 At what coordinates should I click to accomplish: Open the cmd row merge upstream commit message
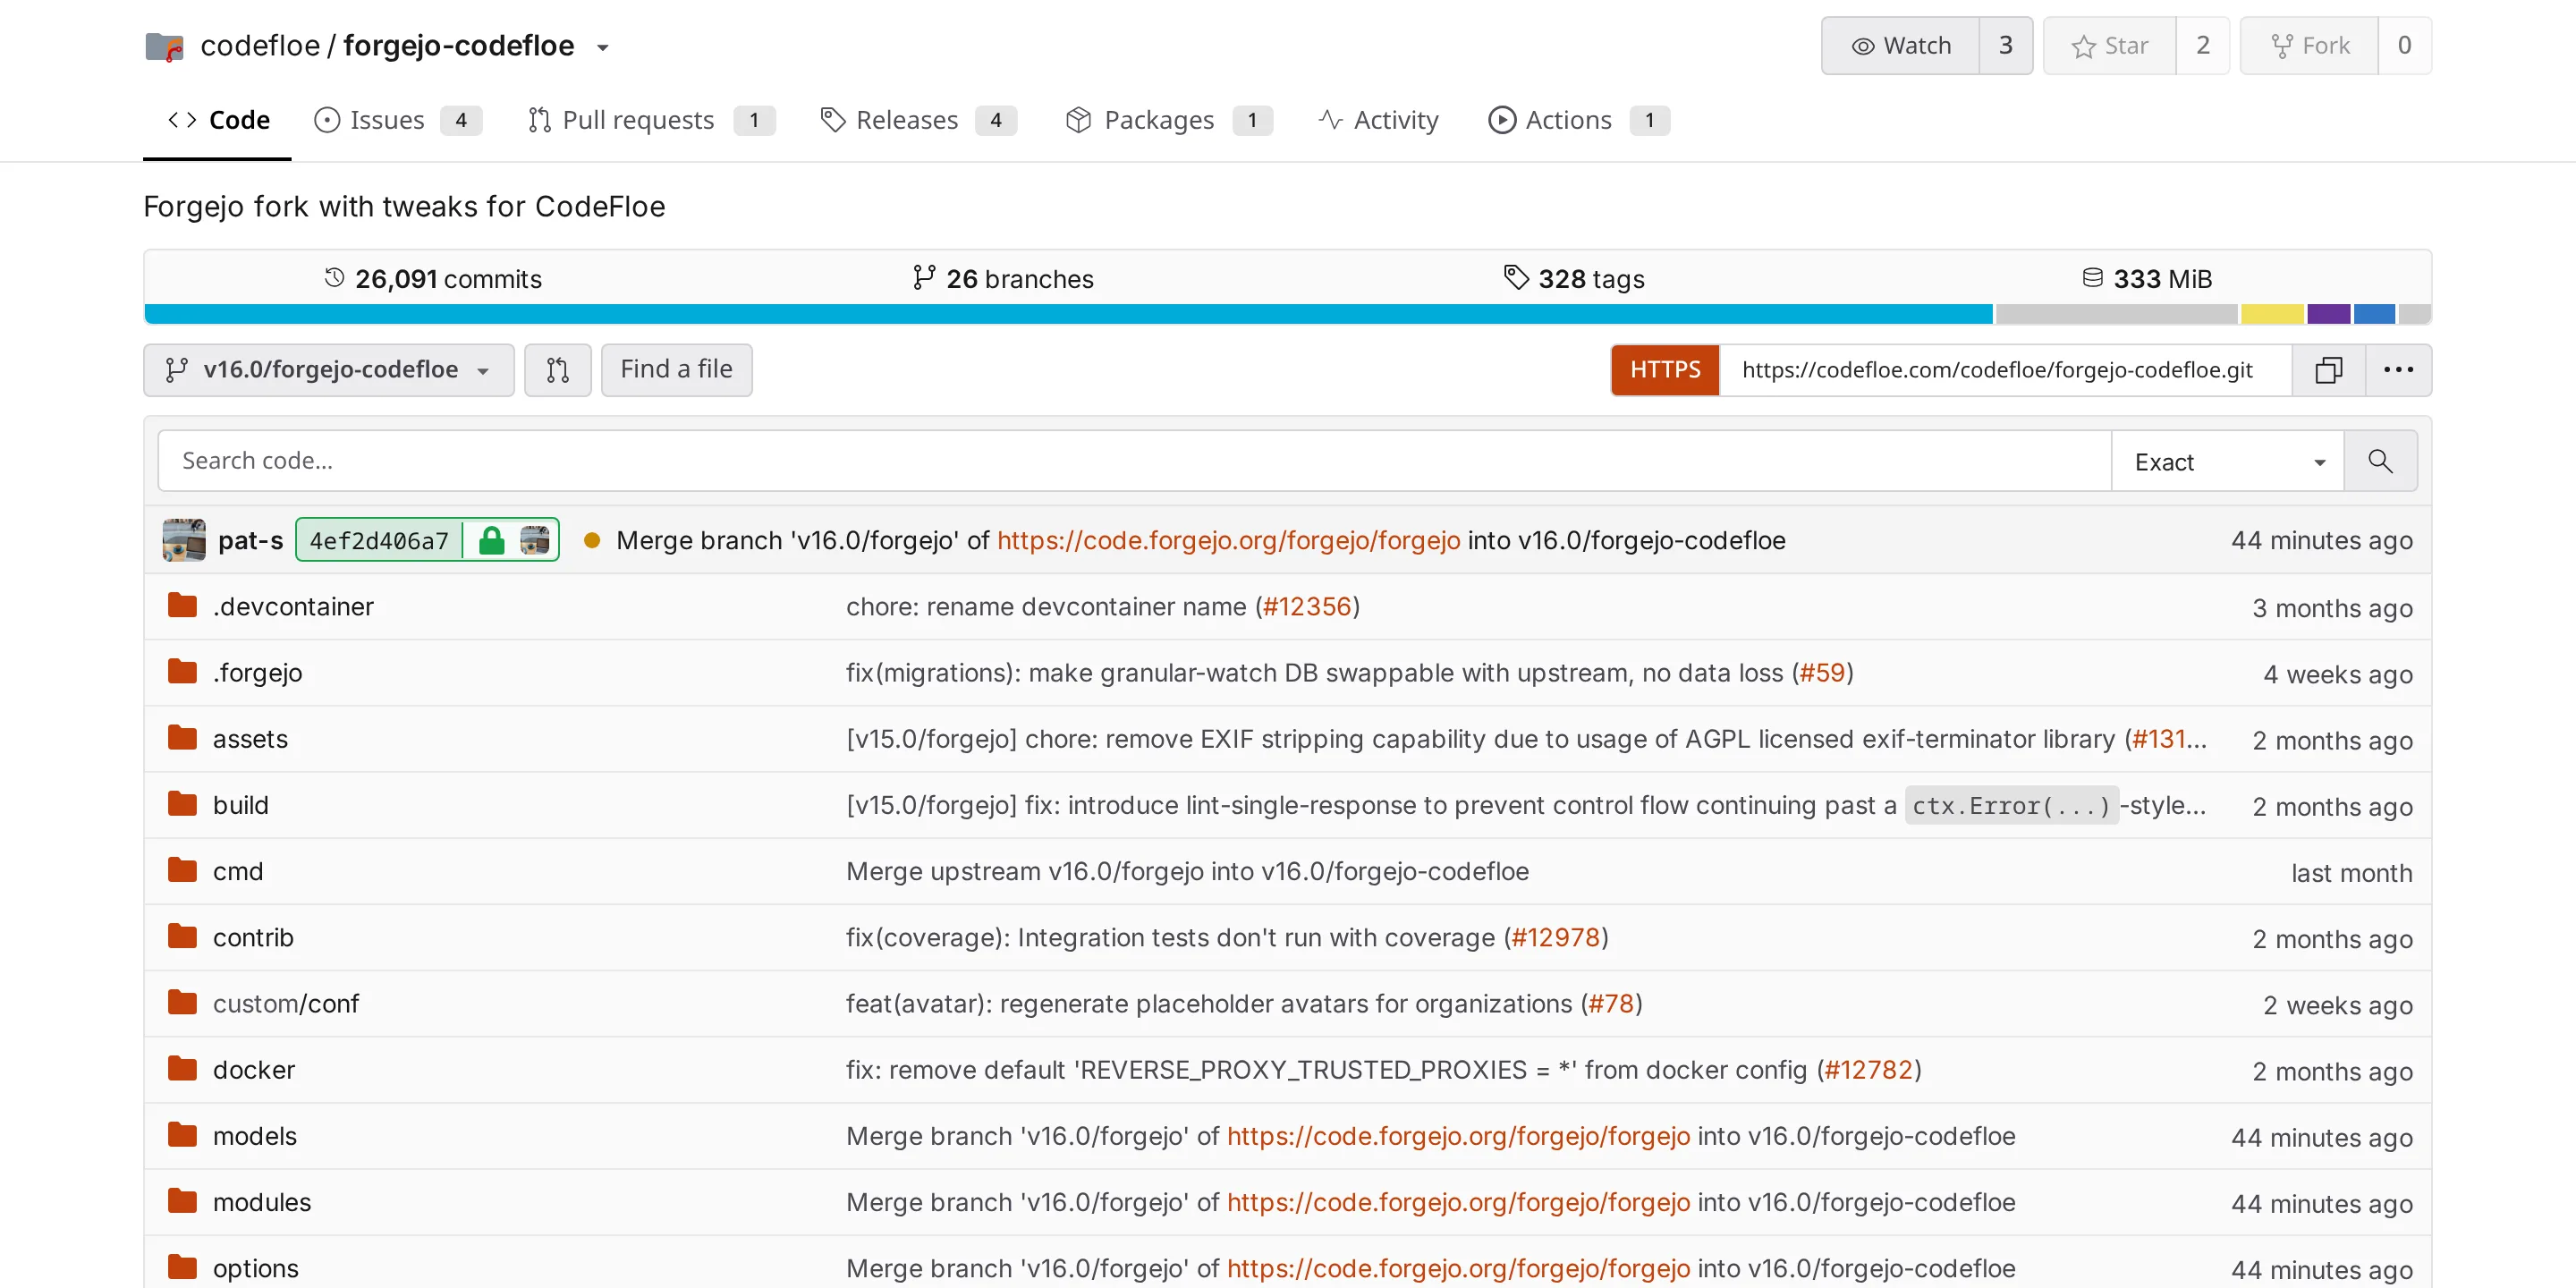tap(1187, 871)
